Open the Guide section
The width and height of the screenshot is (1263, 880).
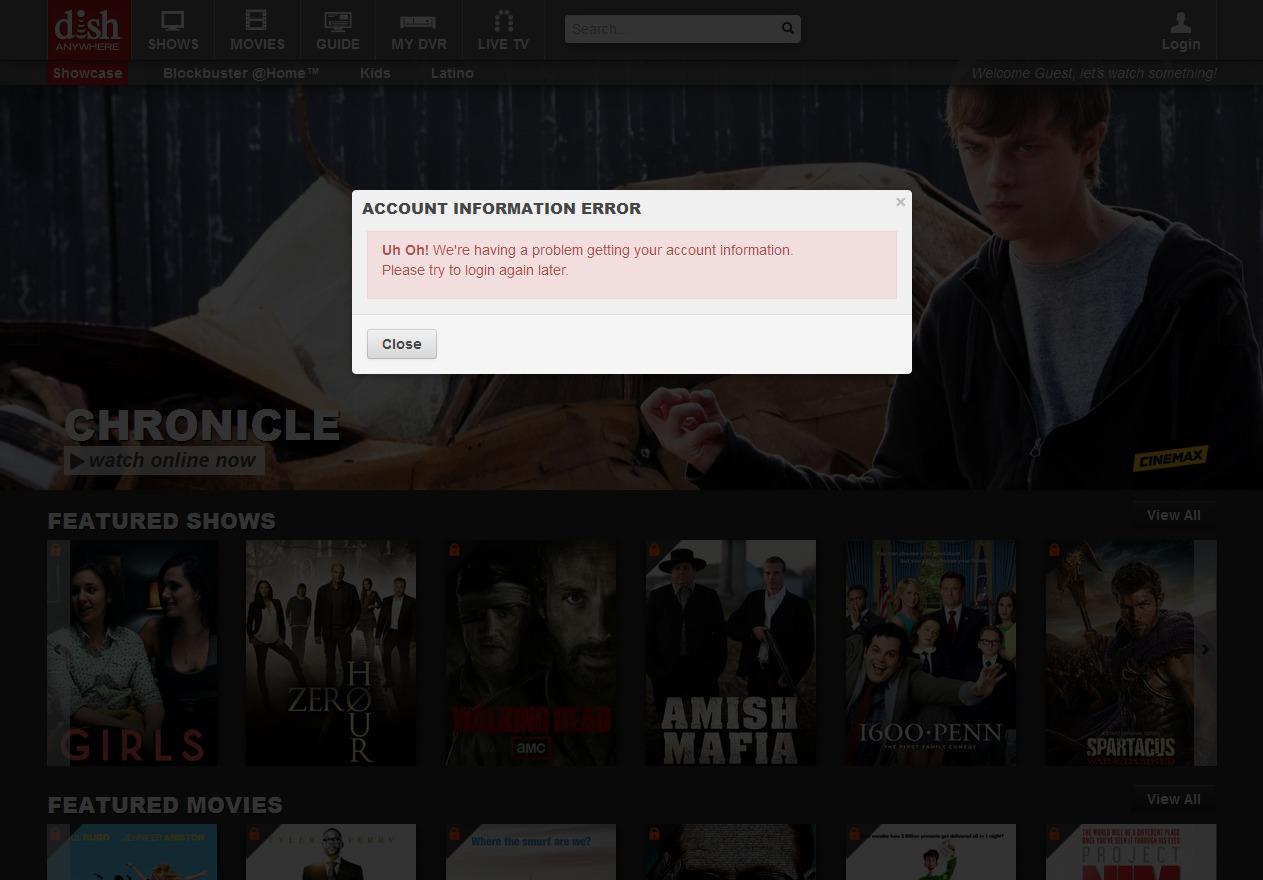point(338,30)
